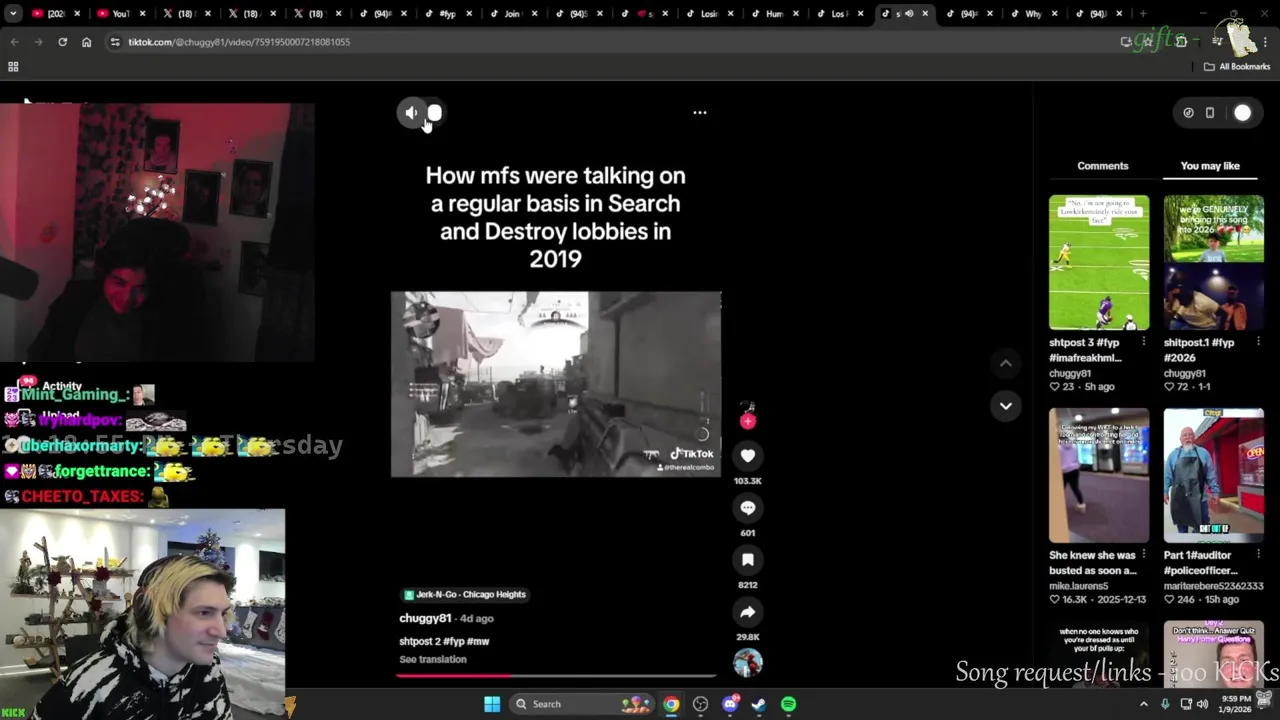The width and height of the screenshot is (1280, 720).
Task: Play or pause the Search and Destroy video
Action: click(x=556, y=384)
